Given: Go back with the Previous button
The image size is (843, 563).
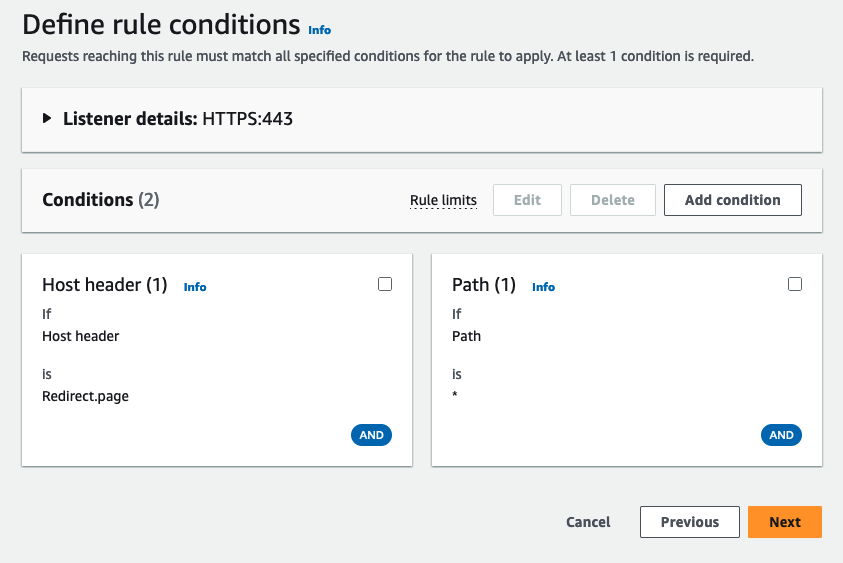Looking at the screenshot, I should 689,522.
